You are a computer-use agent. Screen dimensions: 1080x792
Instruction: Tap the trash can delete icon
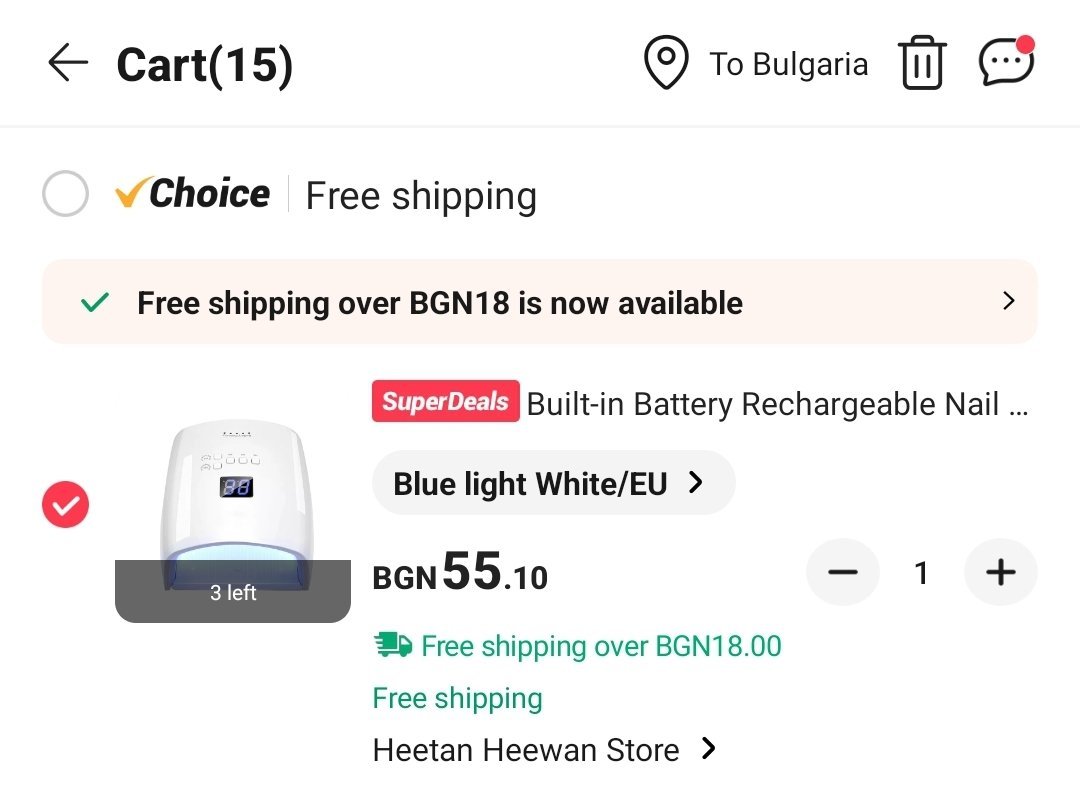(x=922, y=64)
